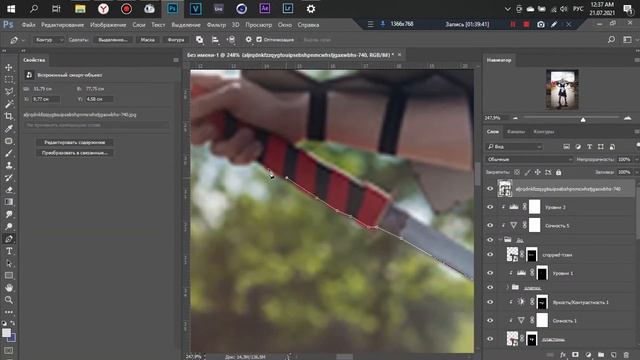
Task: Select the Lasso tool
Action: pyautogui.click(x=9, y=92)
